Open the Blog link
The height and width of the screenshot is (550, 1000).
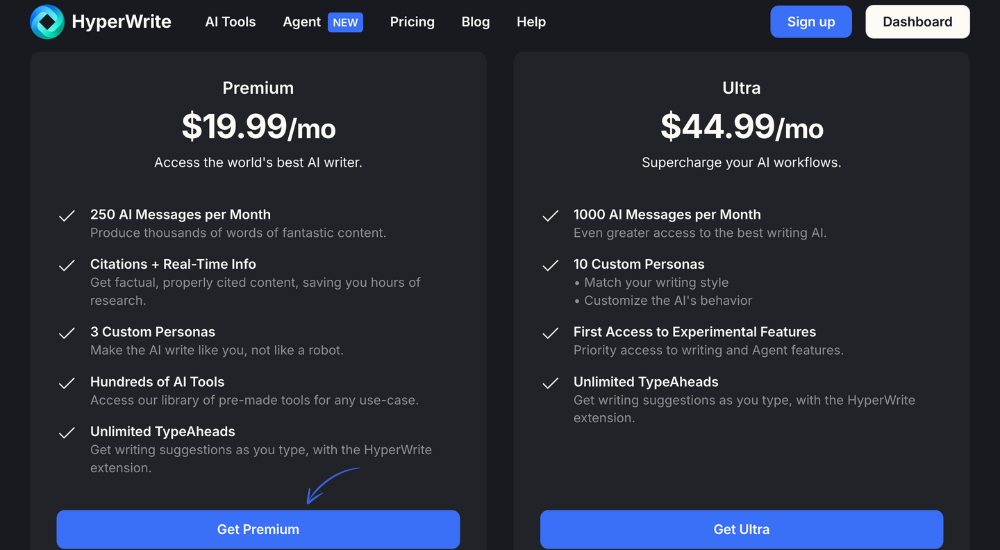tap(476, 22)
